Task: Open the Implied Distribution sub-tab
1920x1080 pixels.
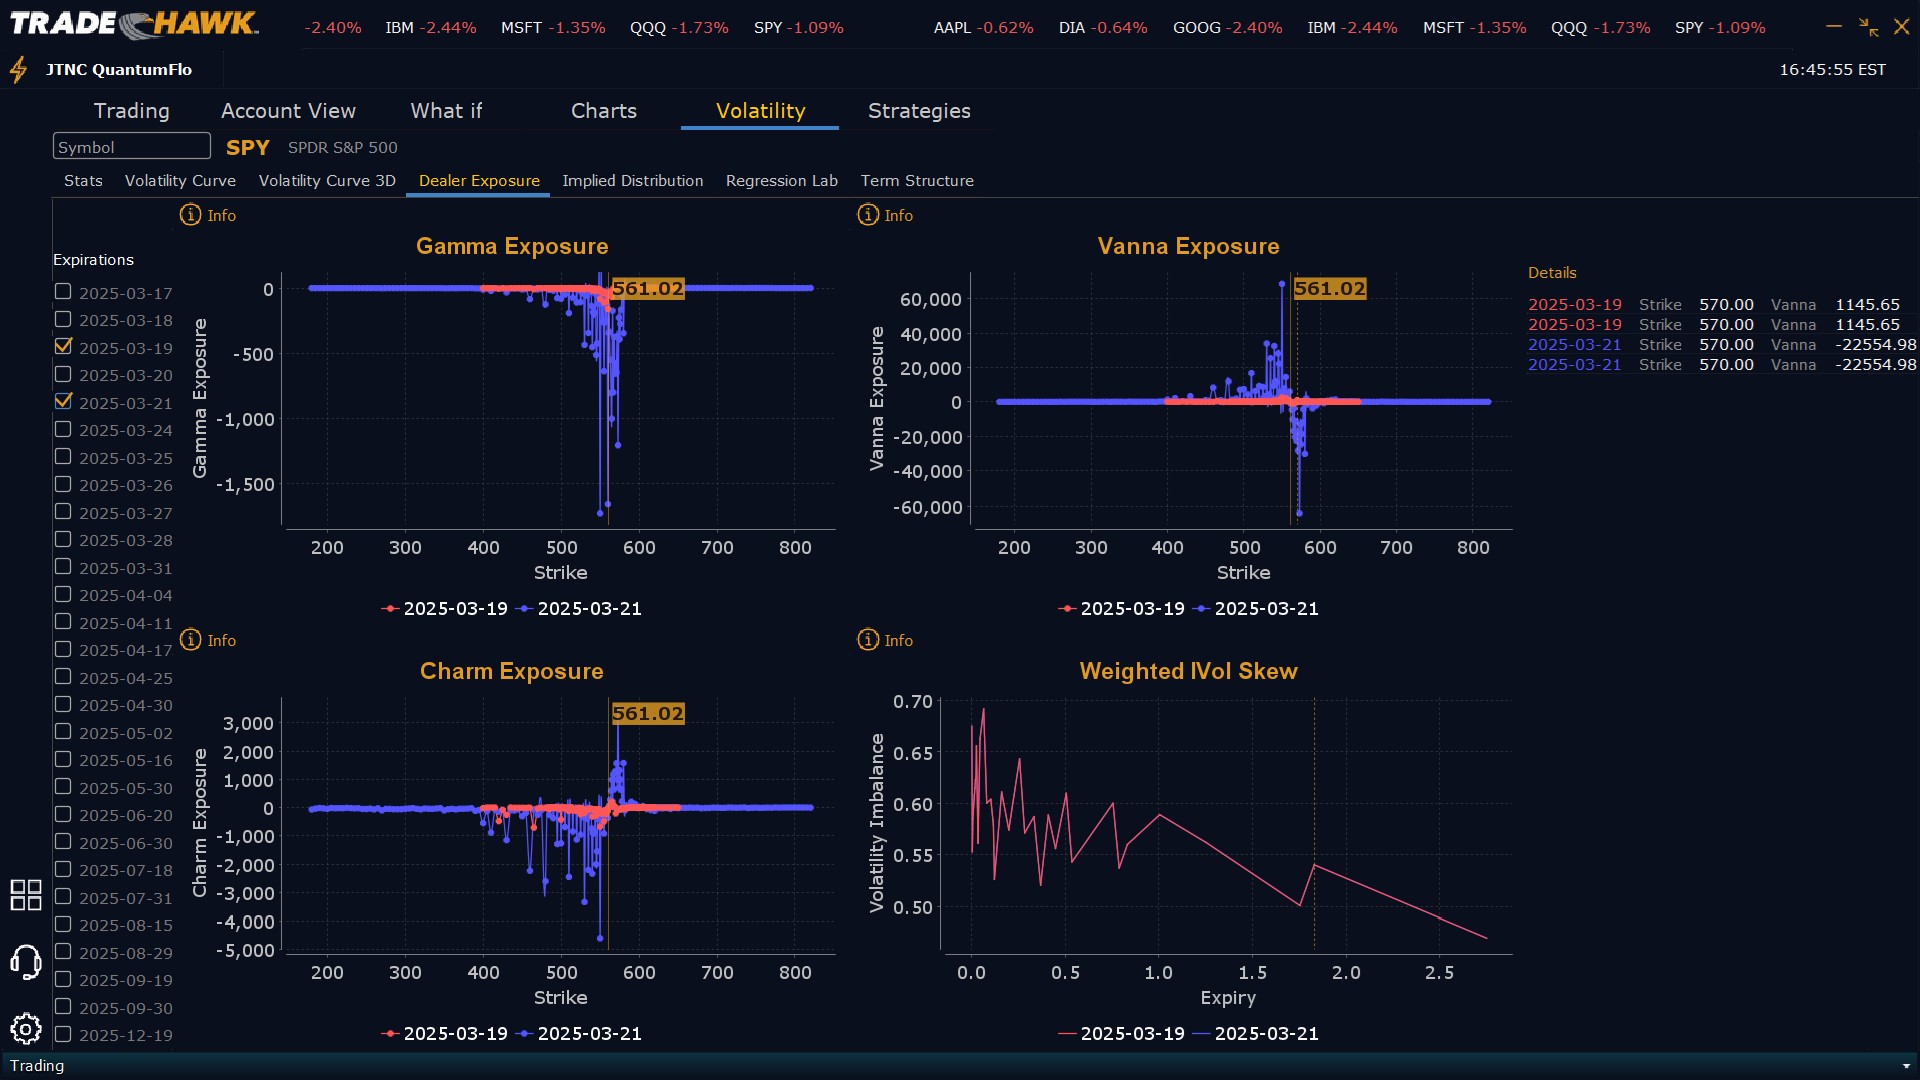Action: point(632,181)
